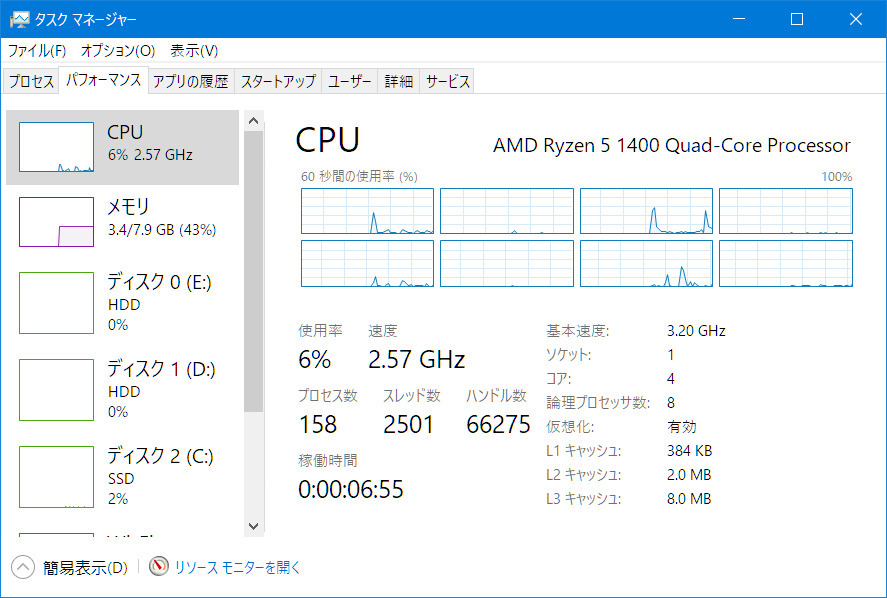Select the 60秒間の使用率 main graph area
Viewport: 887px width, 598px height.
[575, 235]
